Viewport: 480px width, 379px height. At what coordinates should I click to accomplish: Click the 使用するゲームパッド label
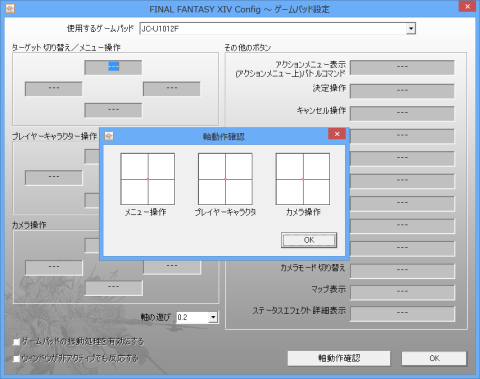click(100, 29)
